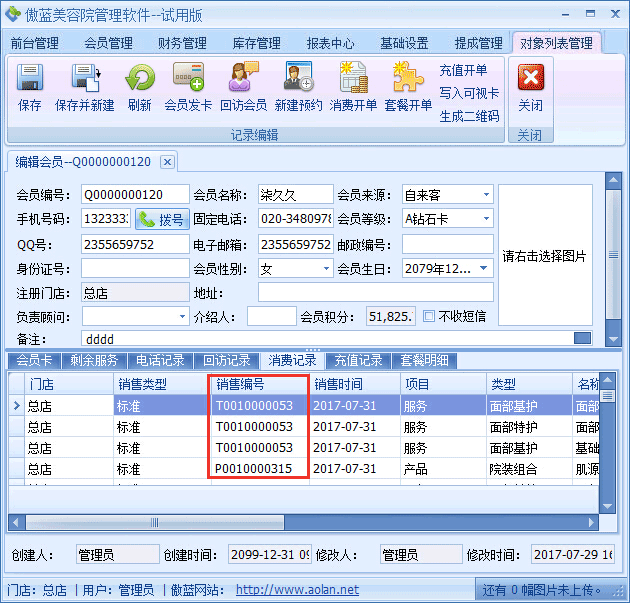The image size is (630, 603).
Task: Click the 销售类型 column header
Action: pos(162,384)
